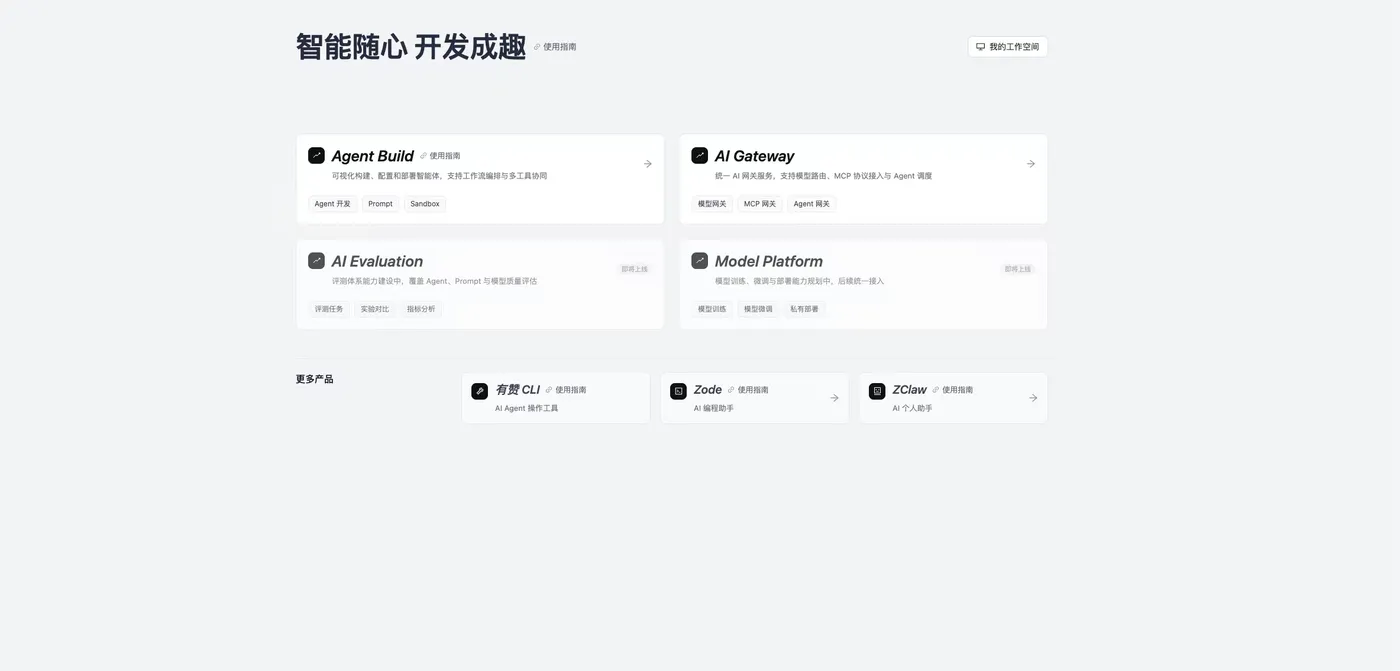Click the AI Gateway card icon
This screenshot has width=1400, height=671.
[699, 155]
